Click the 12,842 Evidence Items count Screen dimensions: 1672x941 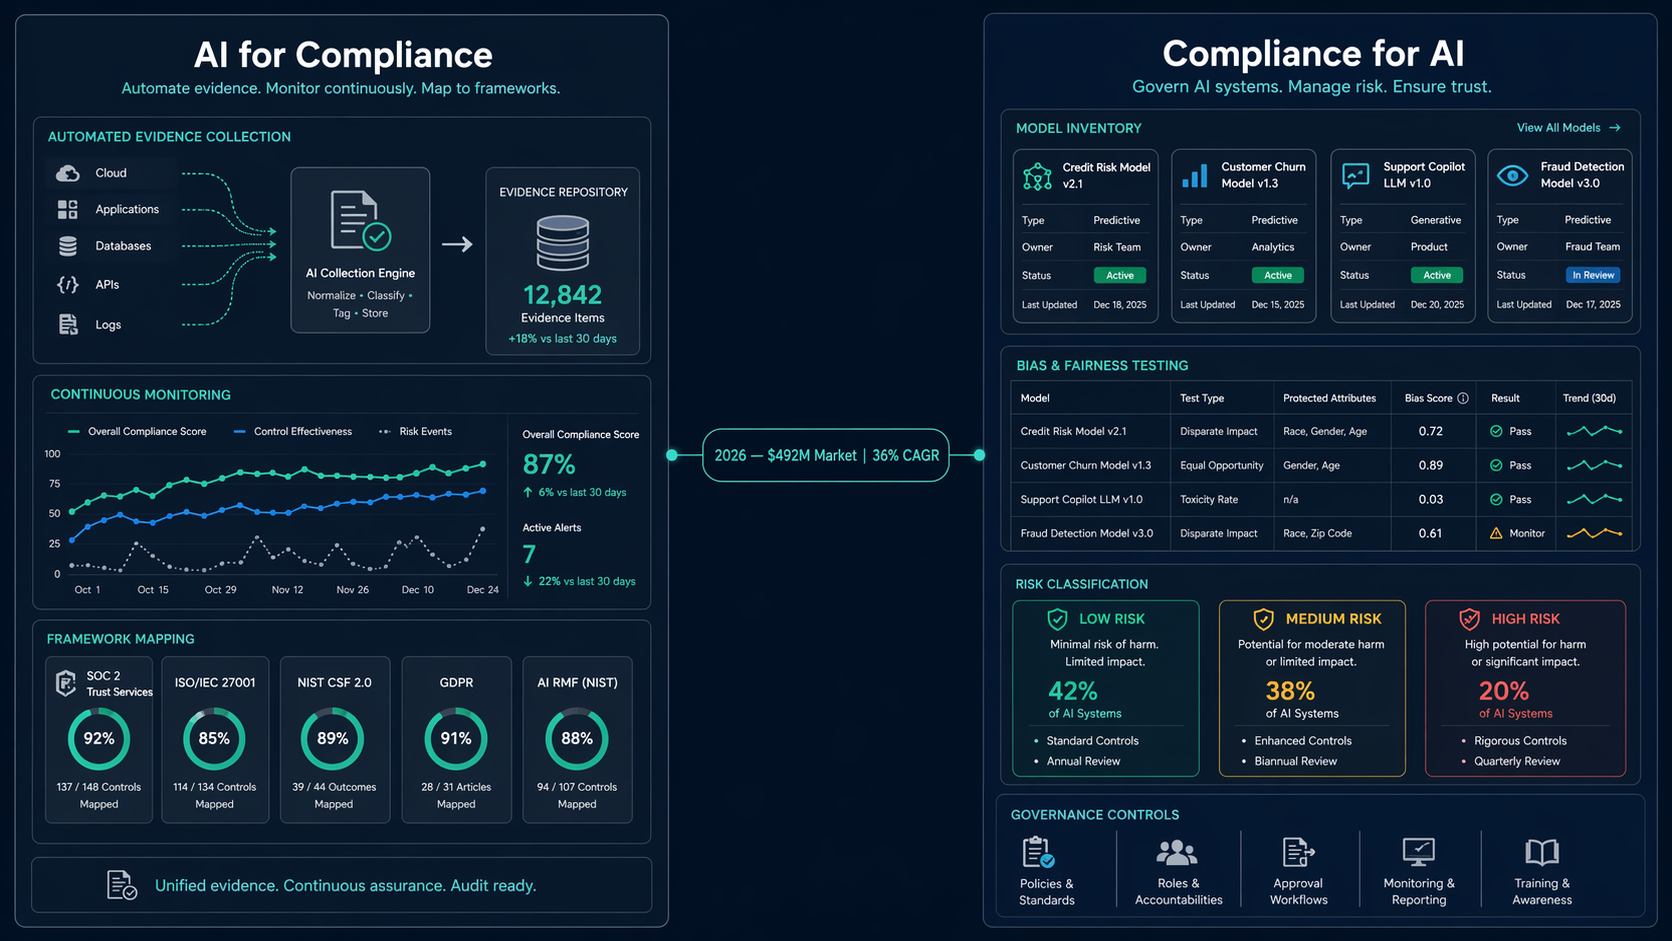coord(563,295)
